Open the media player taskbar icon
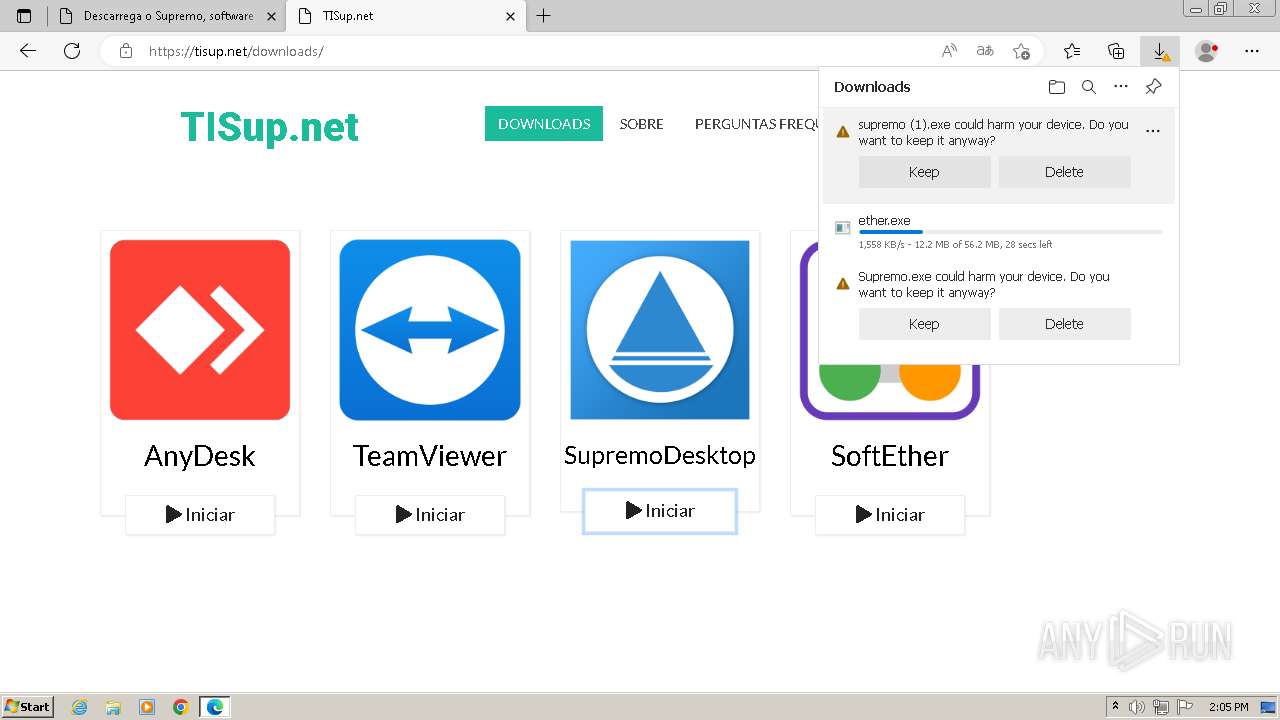1280x720 pixels. coord(147,707)
